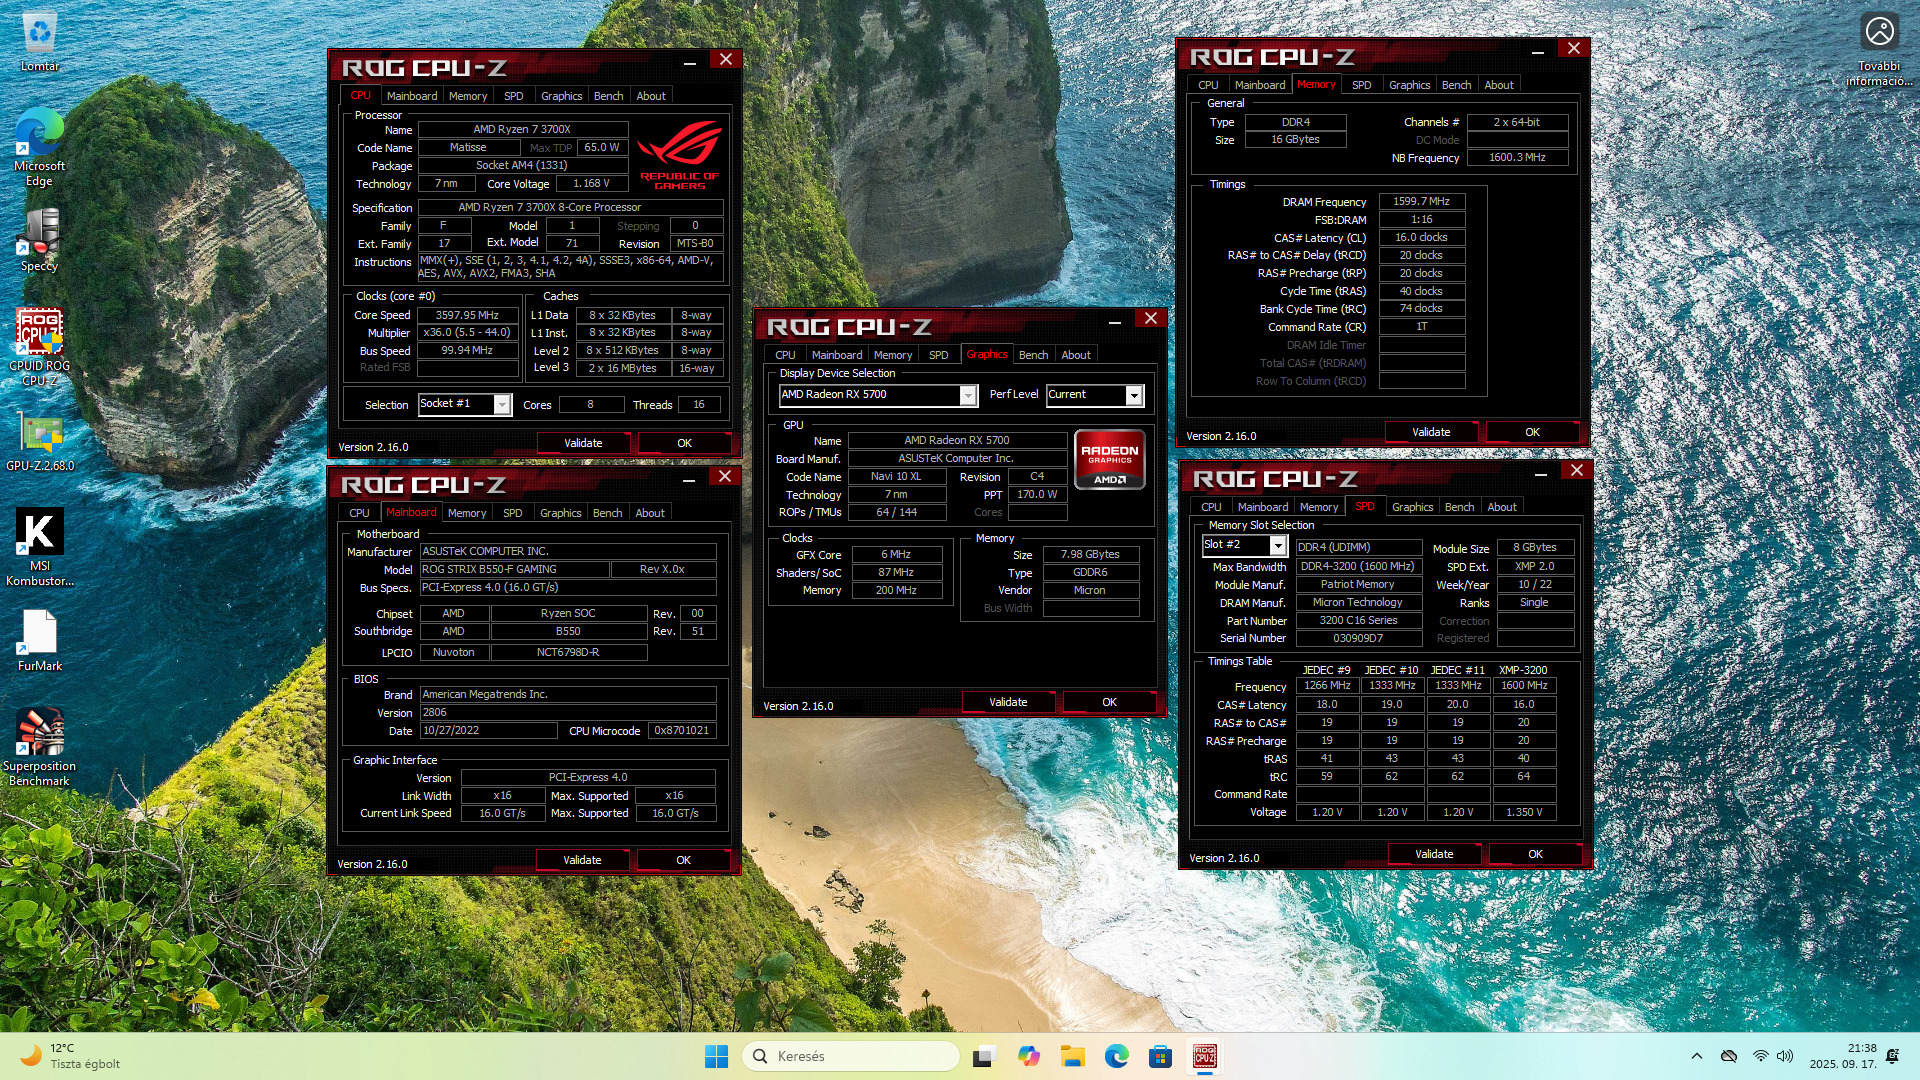Show hidden system tray icons
Image resolution: width=1920 pixels, height=1080 pixels.
click(x=1696, y=1056)
